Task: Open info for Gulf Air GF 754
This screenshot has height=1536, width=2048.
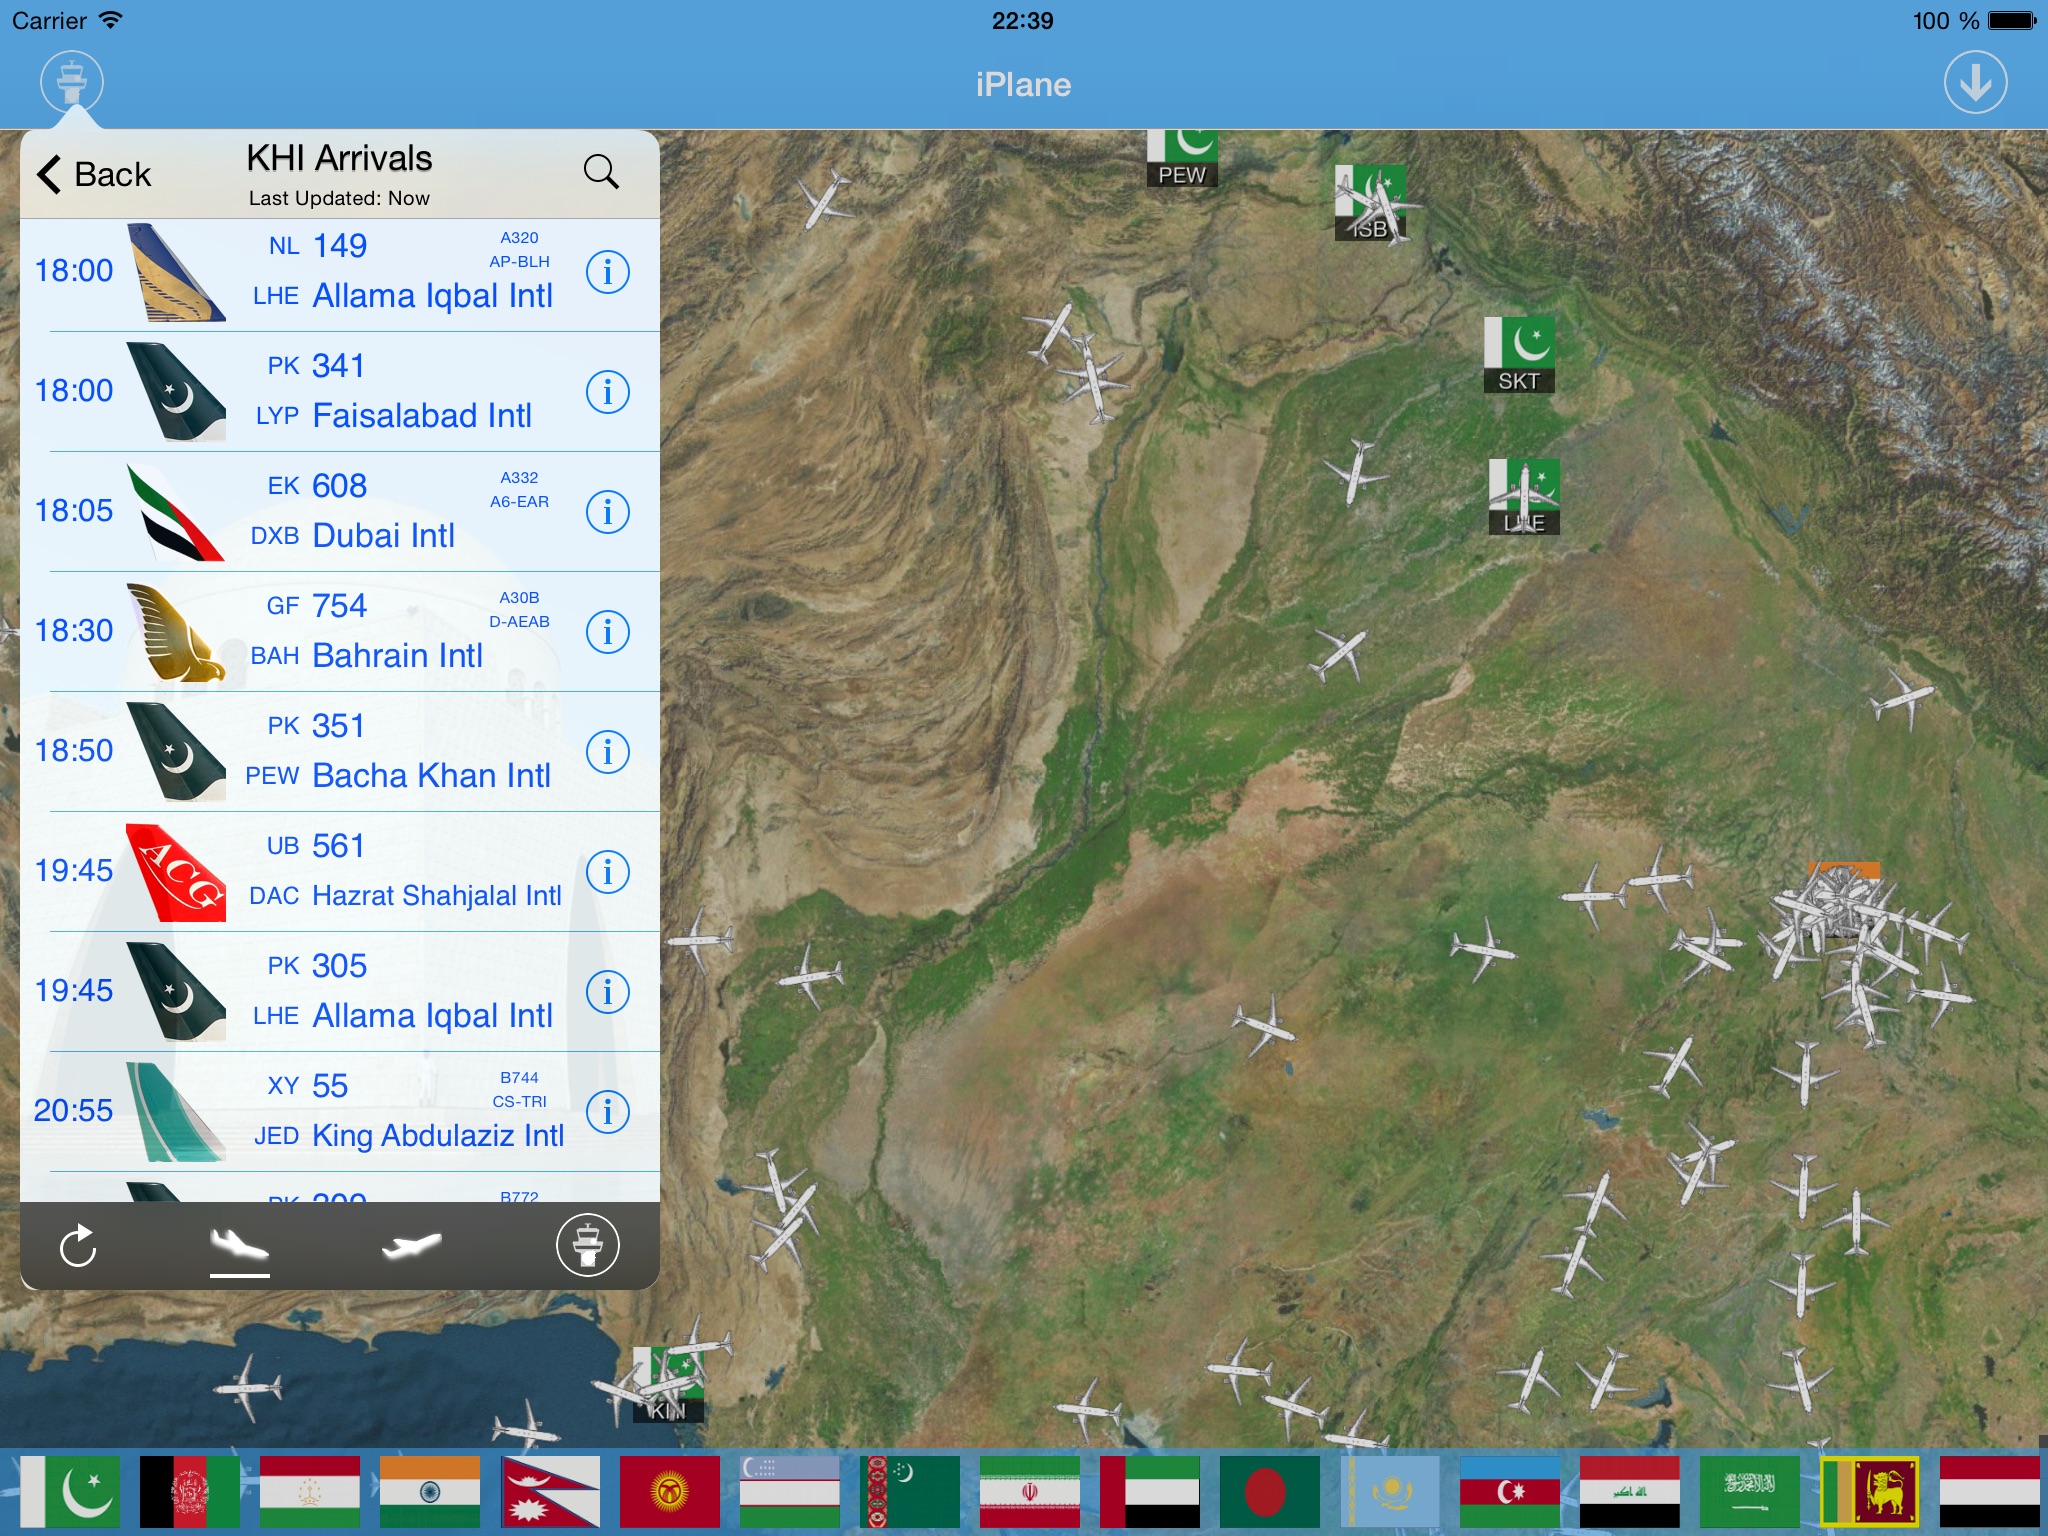Action: point(607,632)
